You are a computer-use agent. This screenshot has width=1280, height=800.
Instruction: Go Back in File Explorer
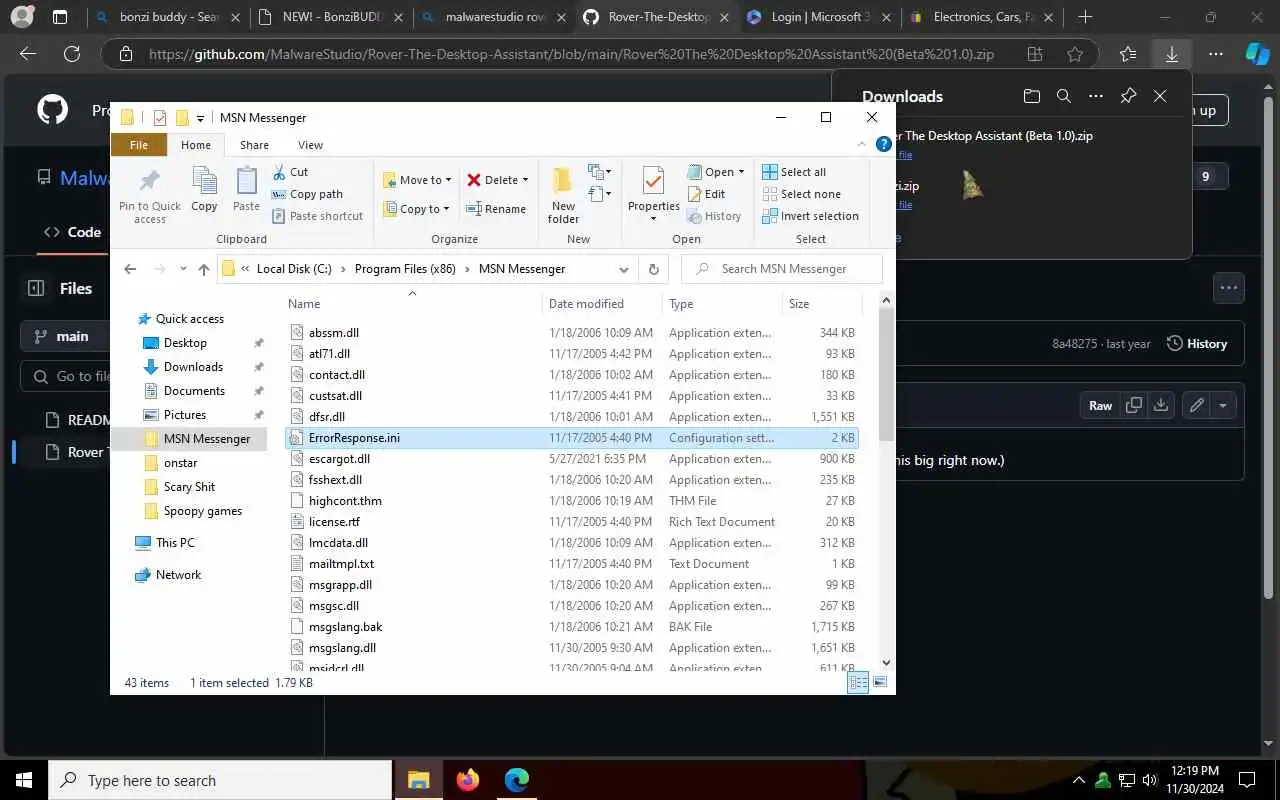click(130, 269)
